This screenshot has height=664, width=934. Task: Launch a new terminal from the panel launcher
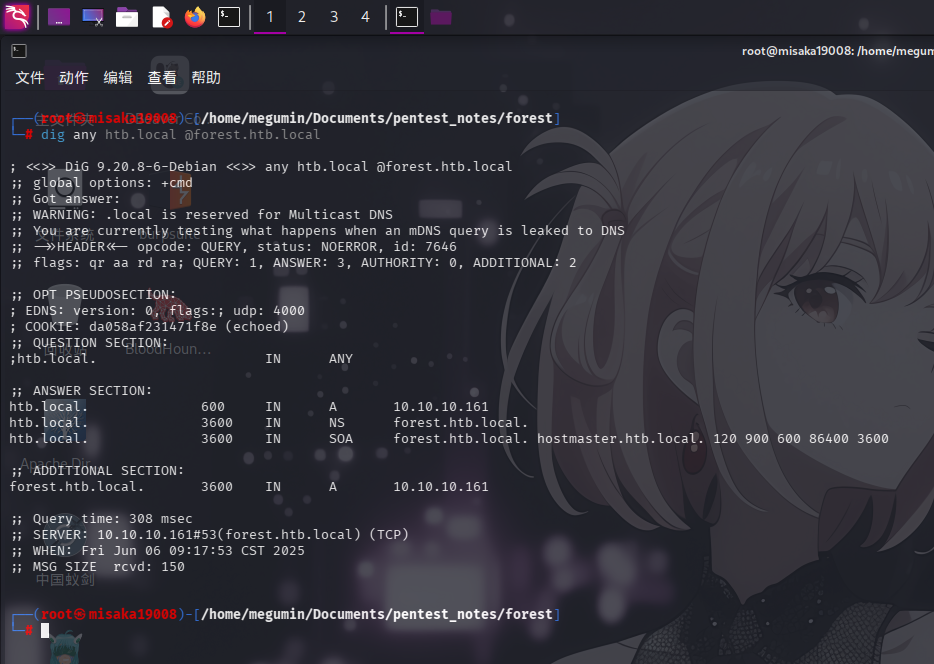click(x=229, y=17)
